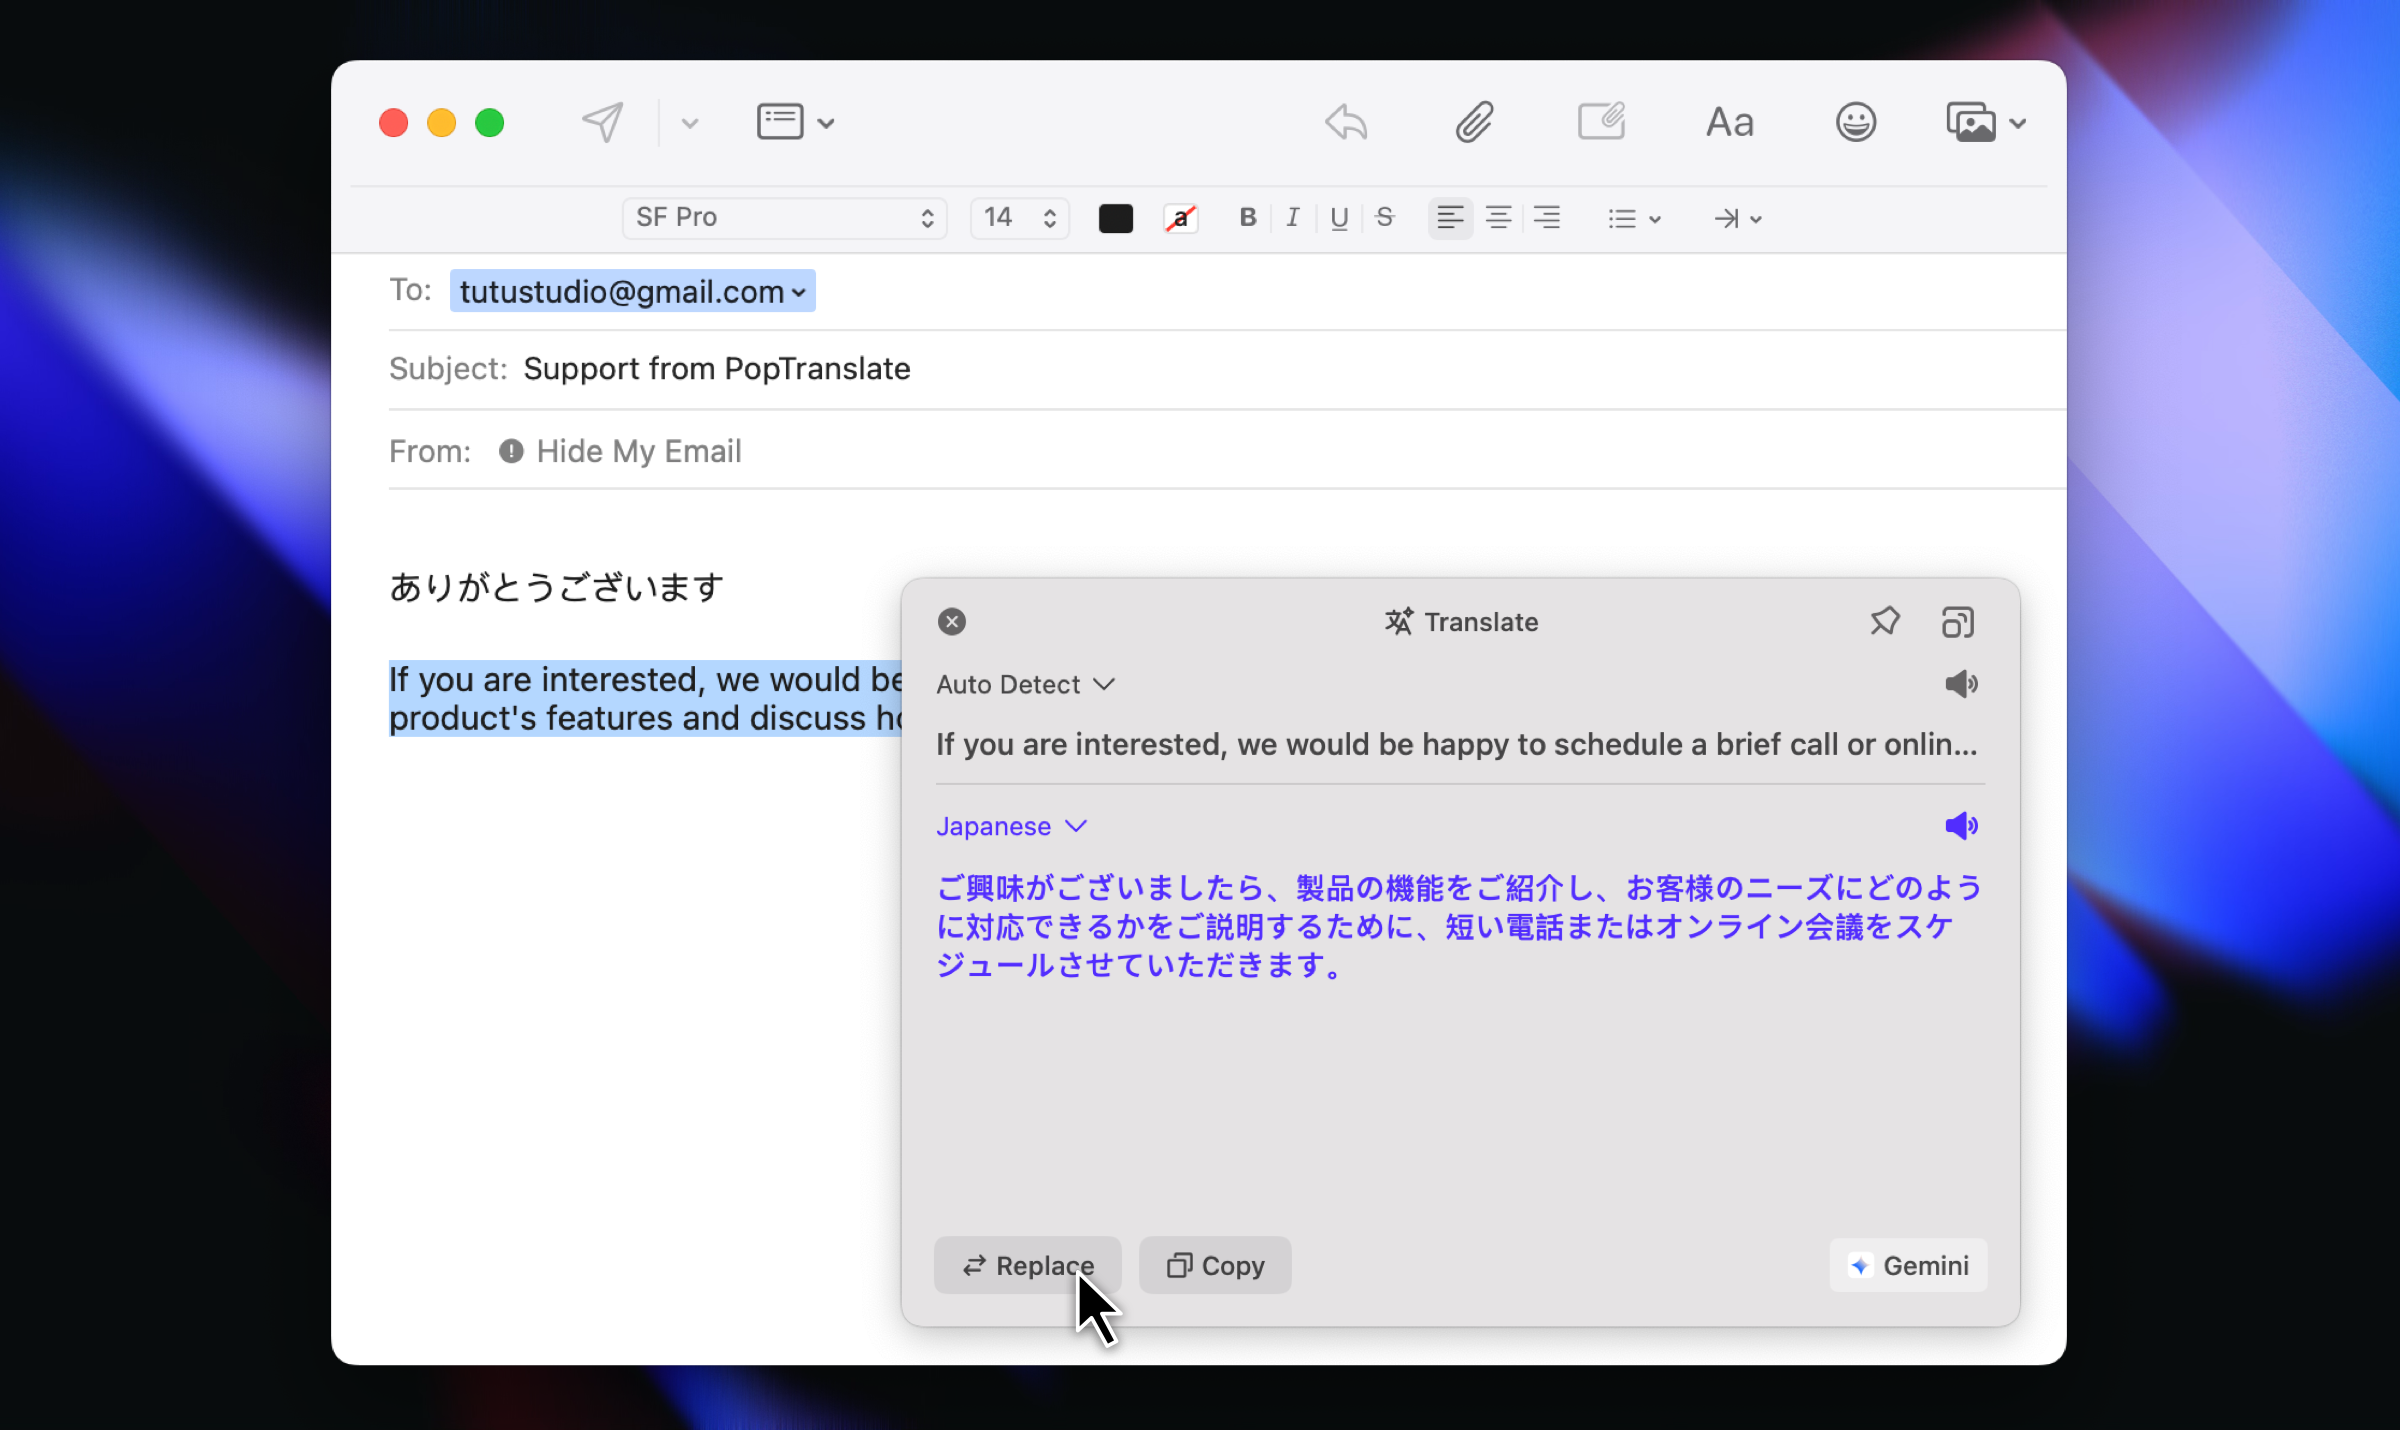Expand the email formatting options chevron

pos(826,121)
